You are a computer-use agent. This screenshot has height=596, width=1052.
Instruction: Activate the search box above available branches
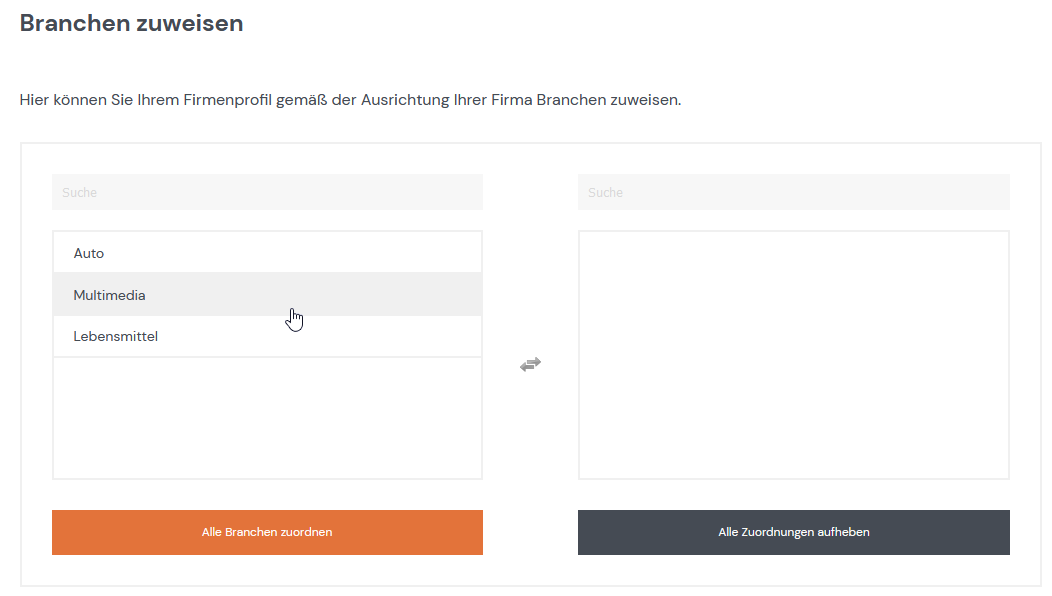(267, 192)
